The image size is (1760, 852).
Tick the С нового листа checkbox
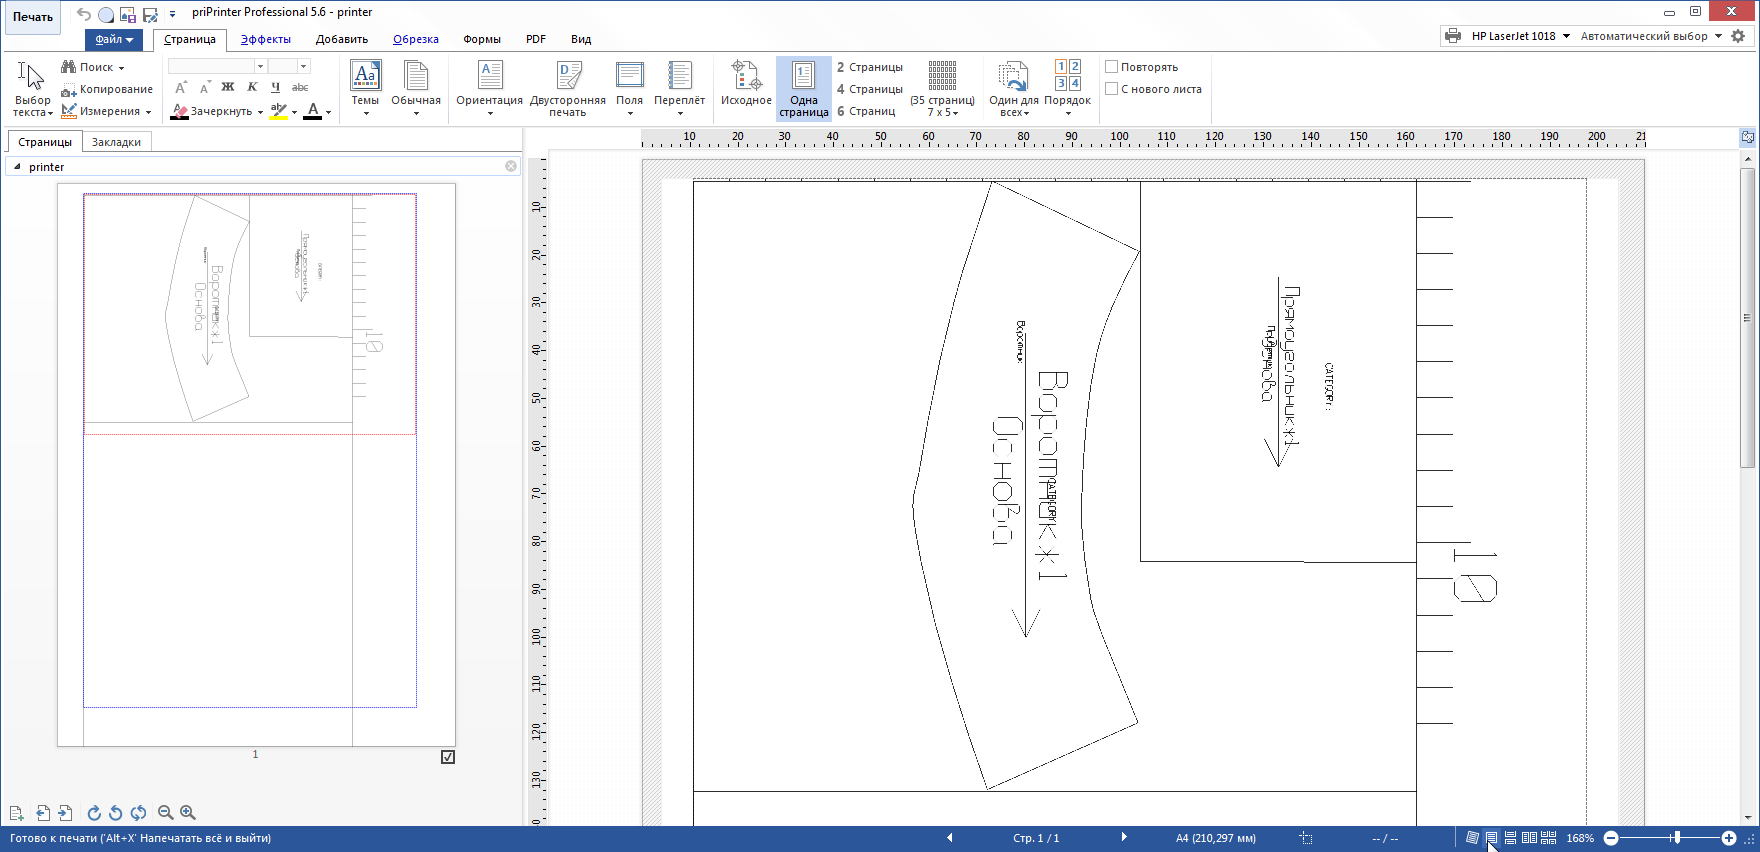click(1111, 89)
